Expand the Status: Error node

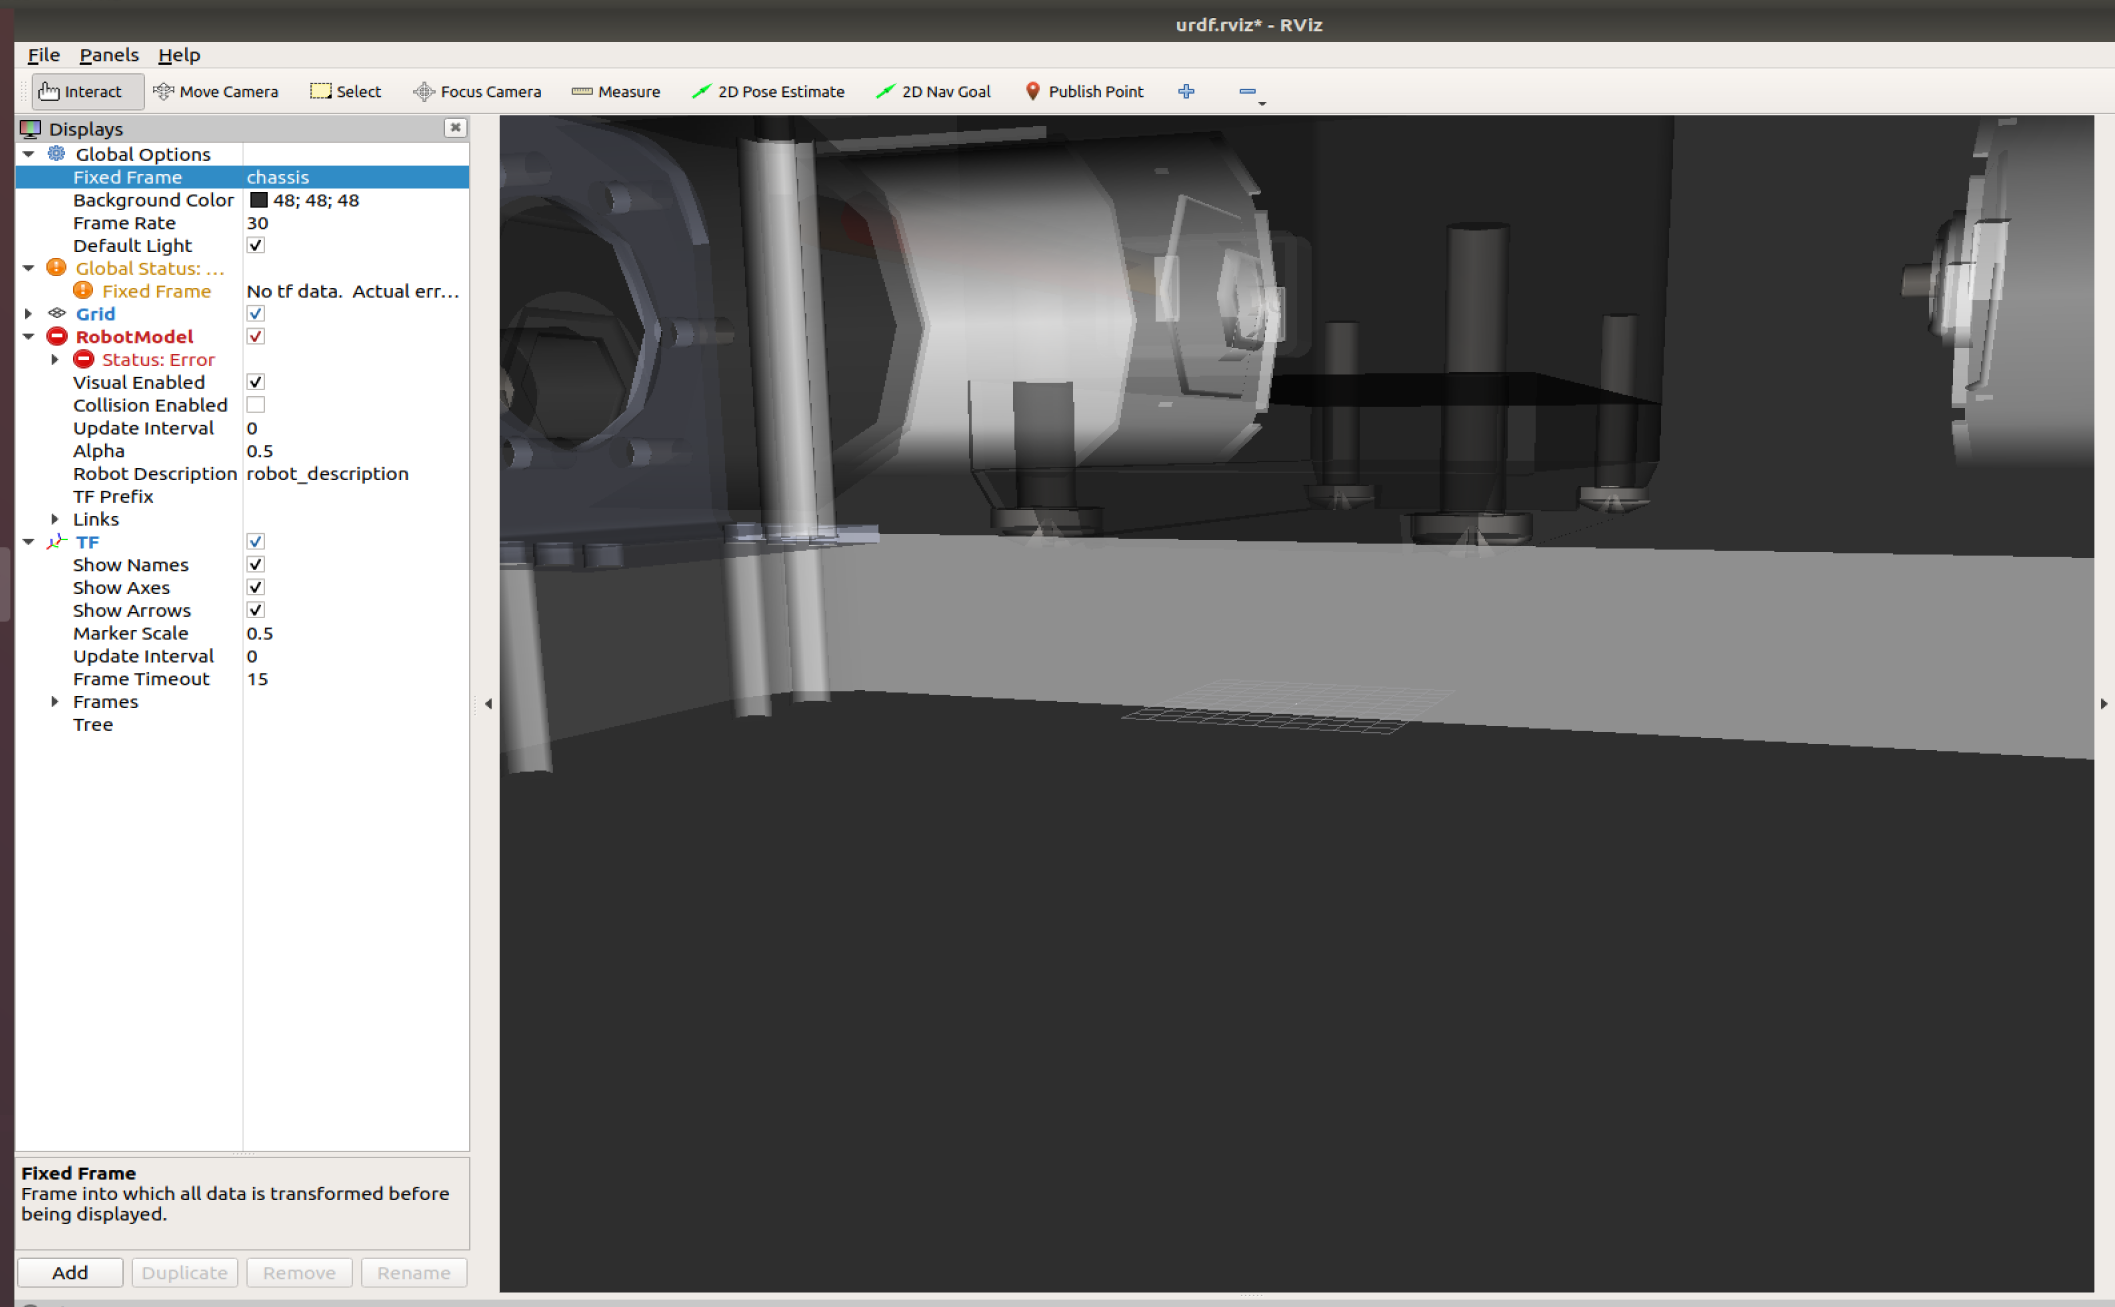tap(55, 359)
